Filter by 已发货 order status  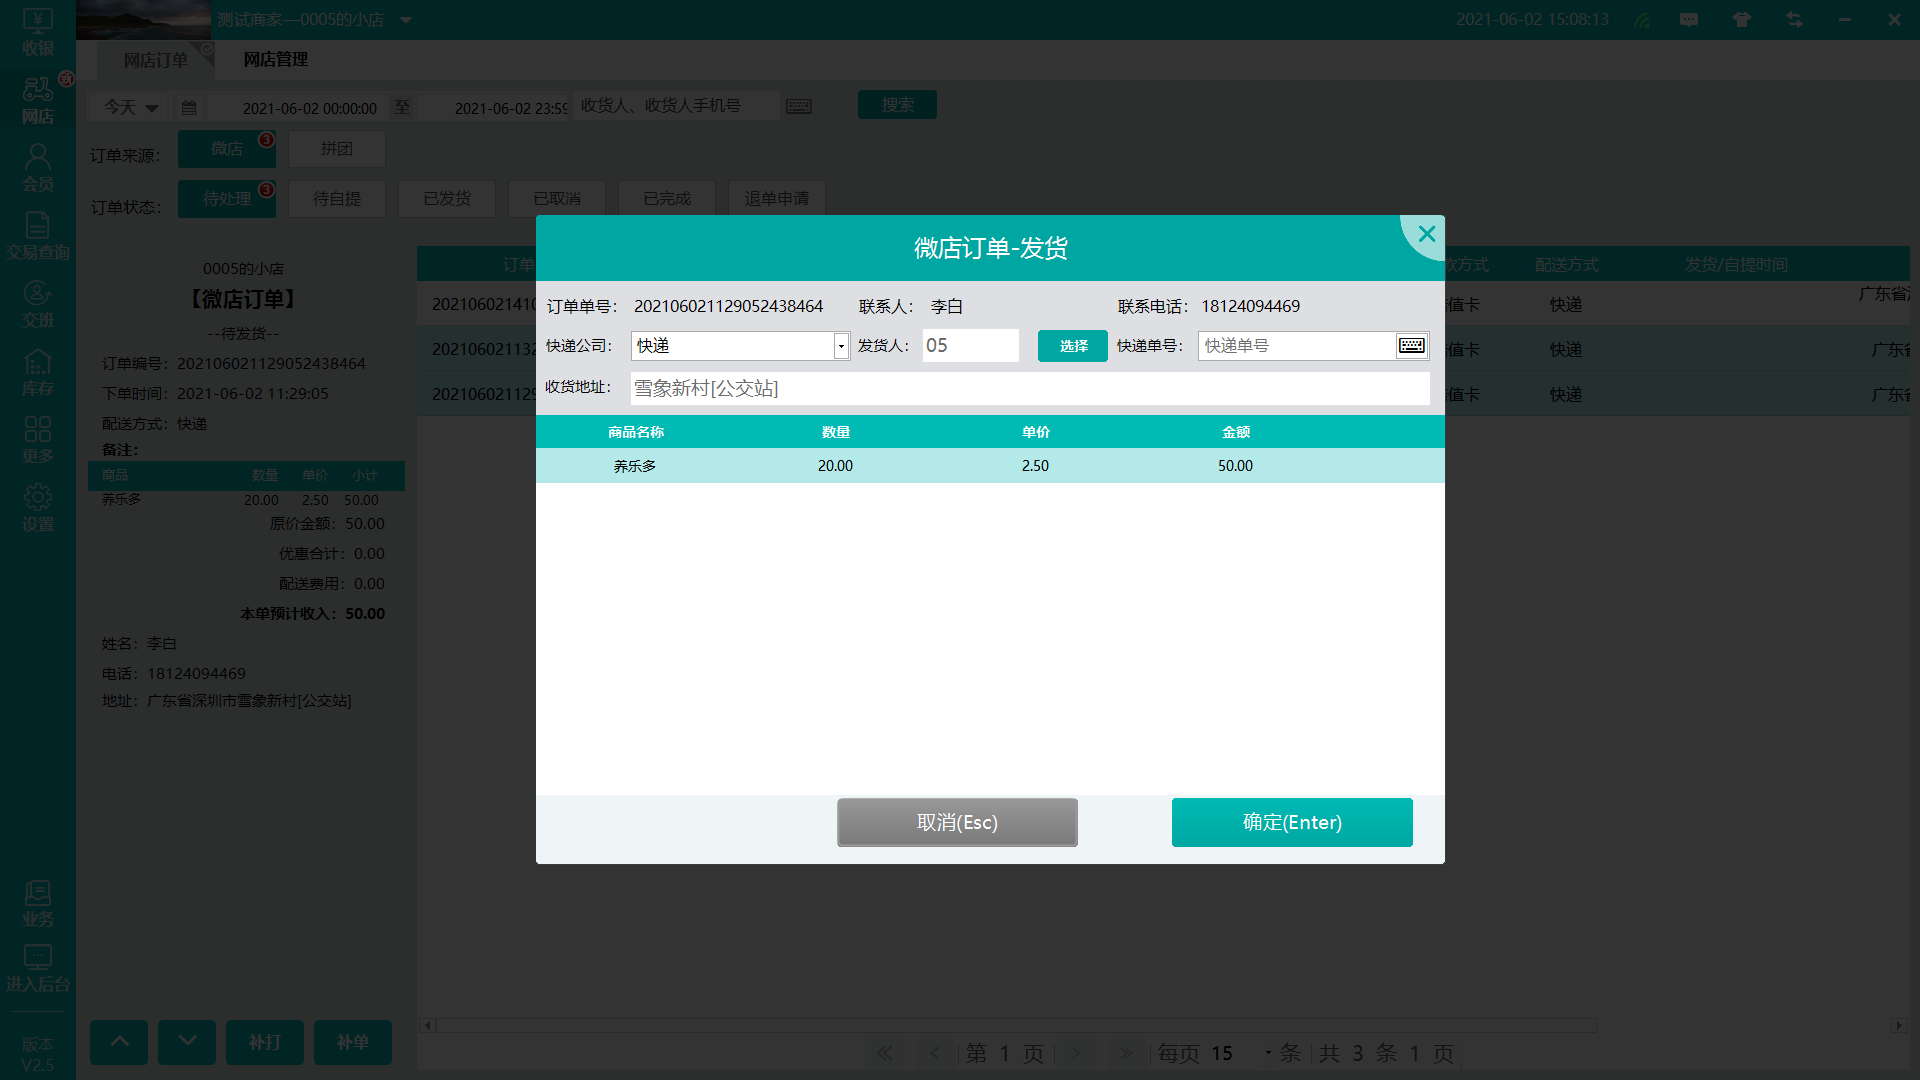(x=447, y=199)
